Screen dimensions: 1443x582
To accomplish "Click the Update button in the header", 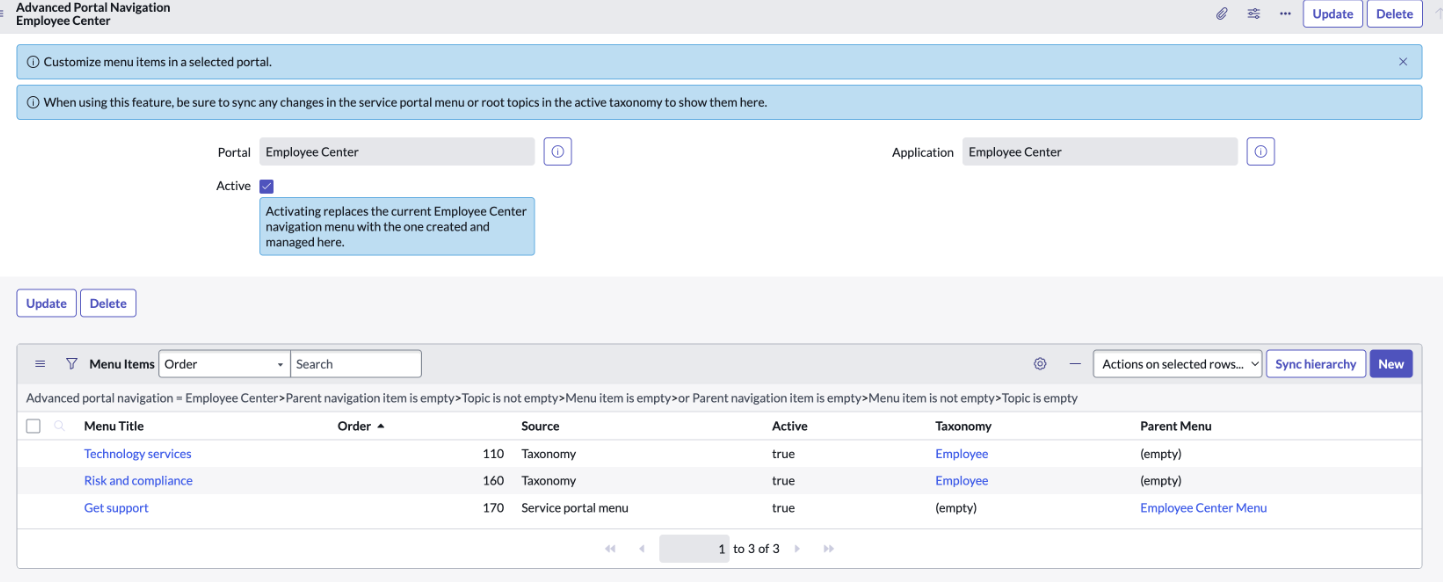I will click(x=1332, y=14).
